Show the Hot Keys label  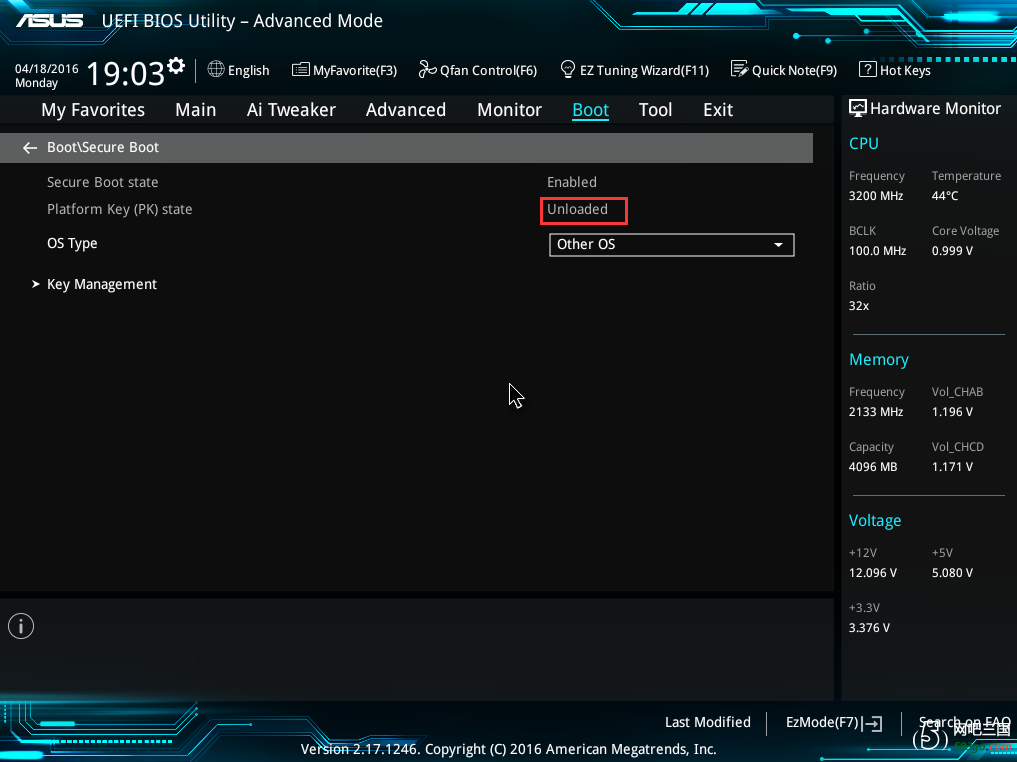point(905,70)
